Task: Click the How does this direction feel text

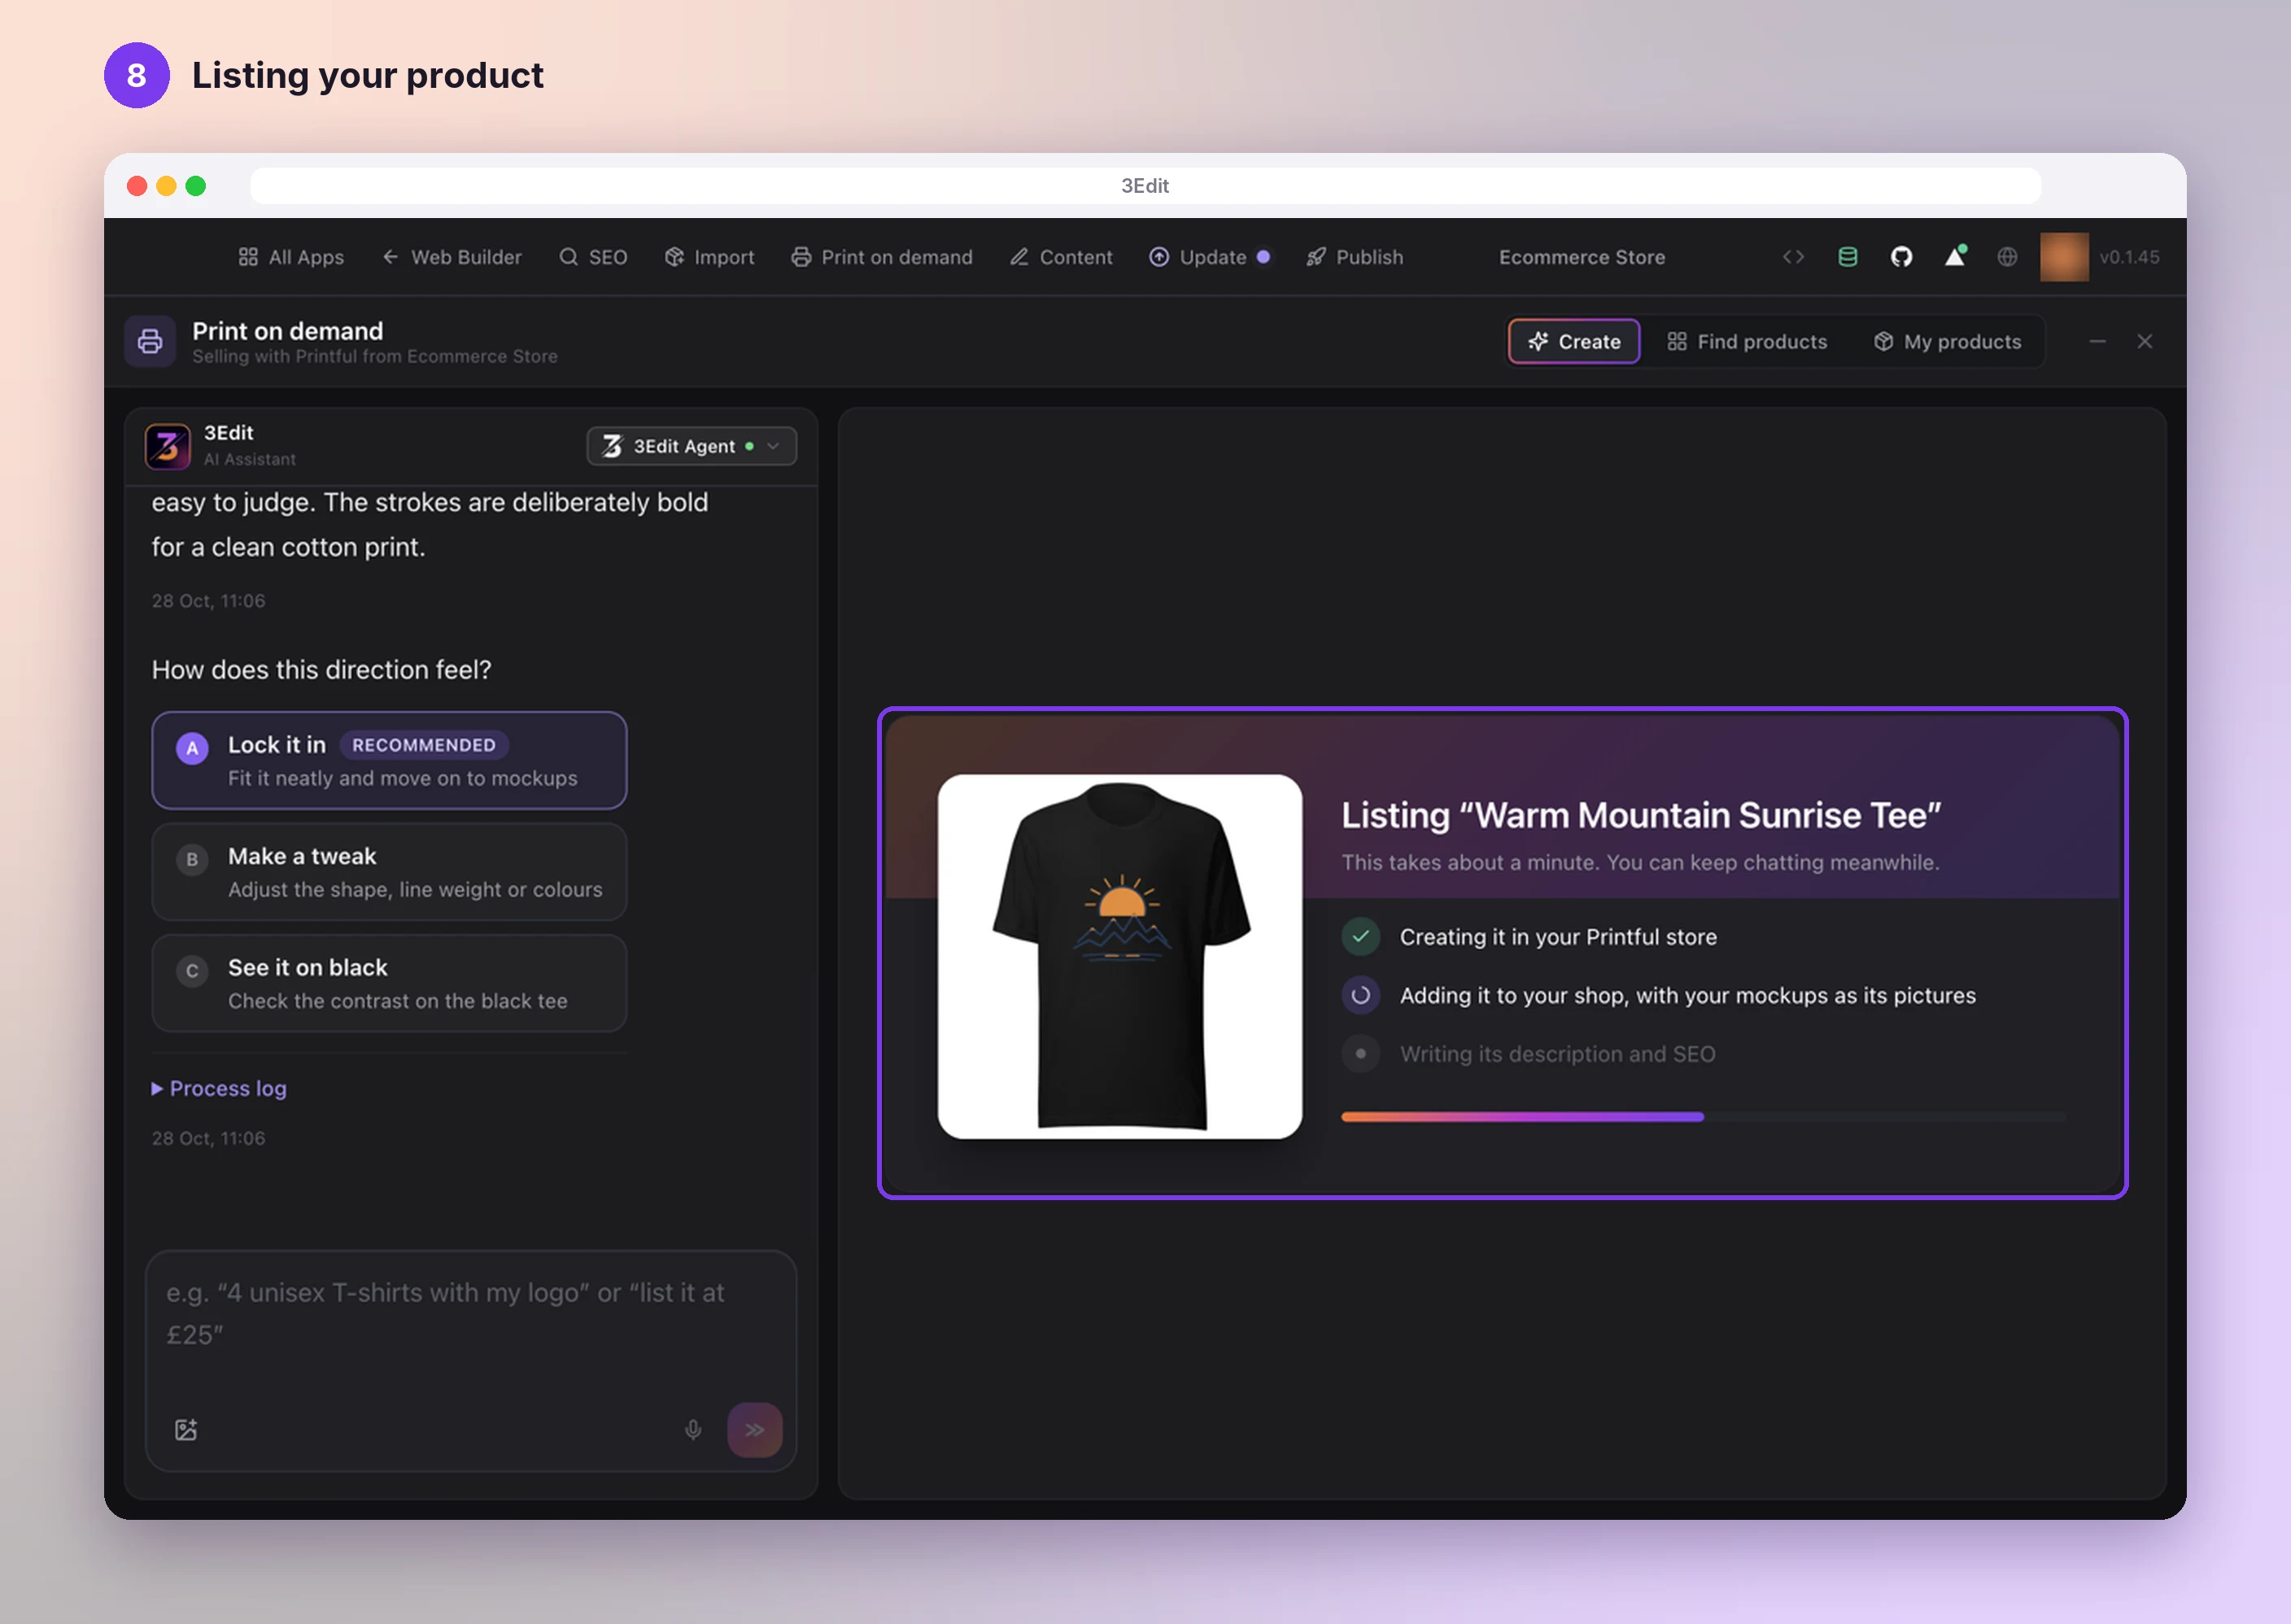Action: (321, 669)
